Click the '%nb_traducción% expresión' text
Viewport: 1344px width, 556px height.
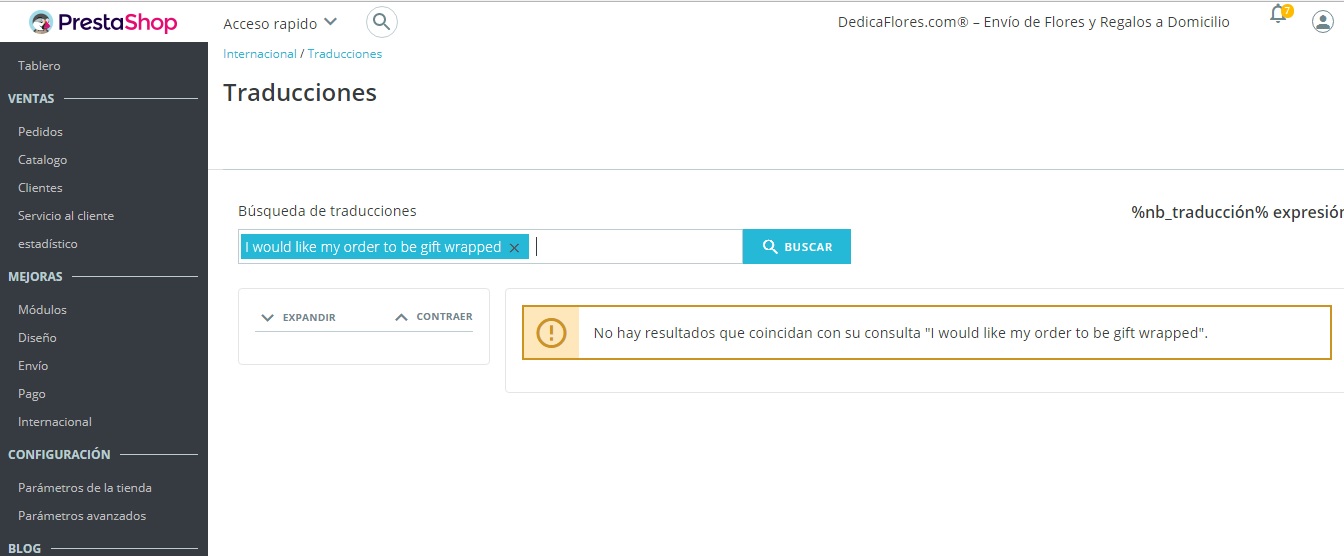[x=1238, y=212]
